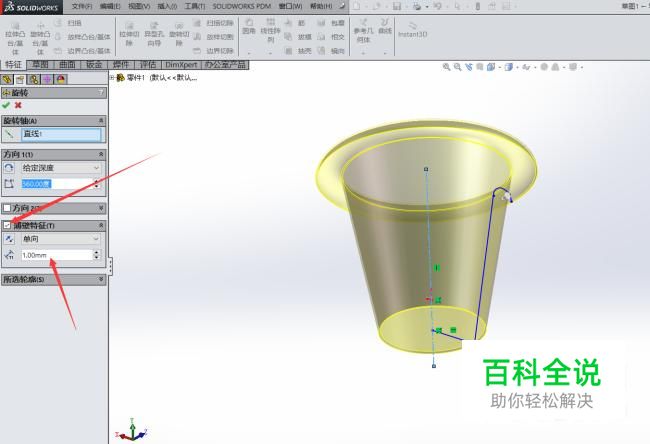
Task: Collapse the 旋转轴 section
Action: (x=101, y=121)
